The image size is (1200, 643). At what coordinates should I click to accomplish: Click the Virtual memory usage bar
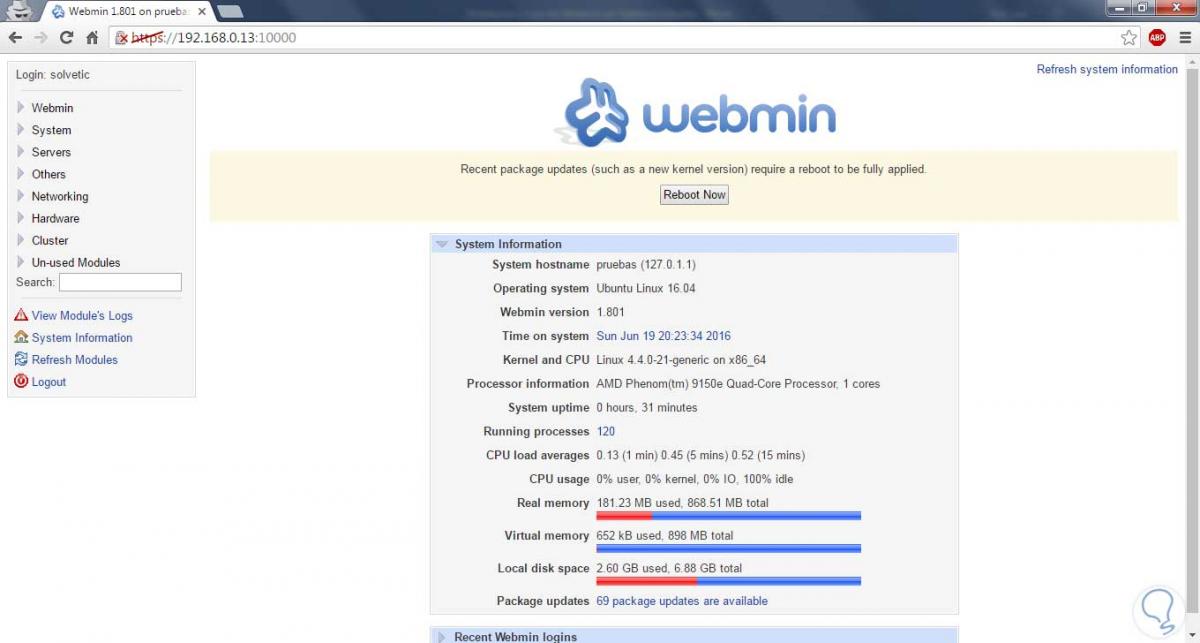point(728,548)
